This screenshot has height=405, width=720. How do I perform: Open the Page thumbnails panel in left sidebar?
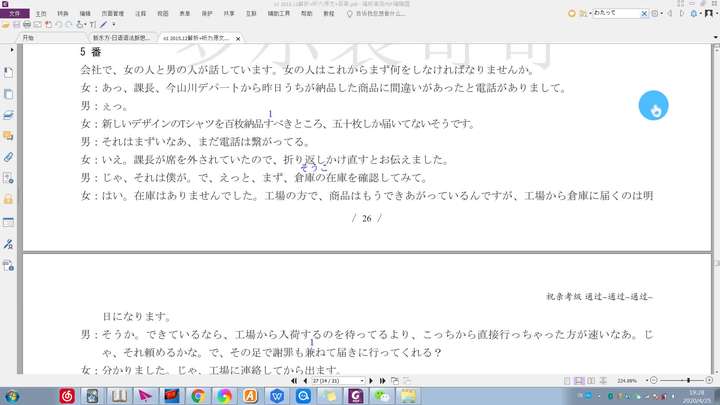click(8, 94)
